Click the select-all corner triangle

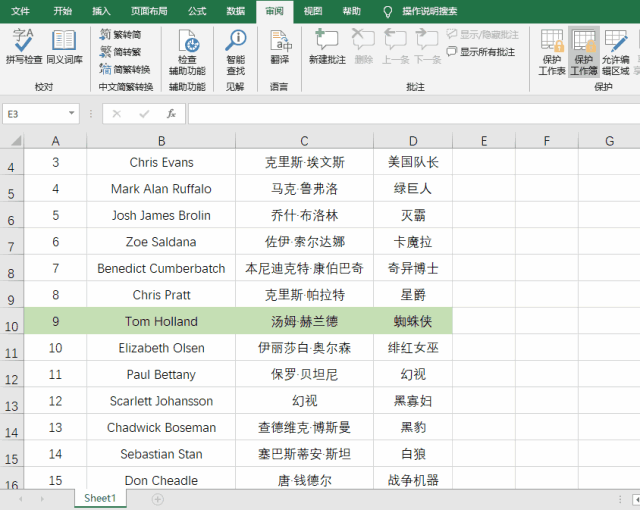tap(16, 141)
